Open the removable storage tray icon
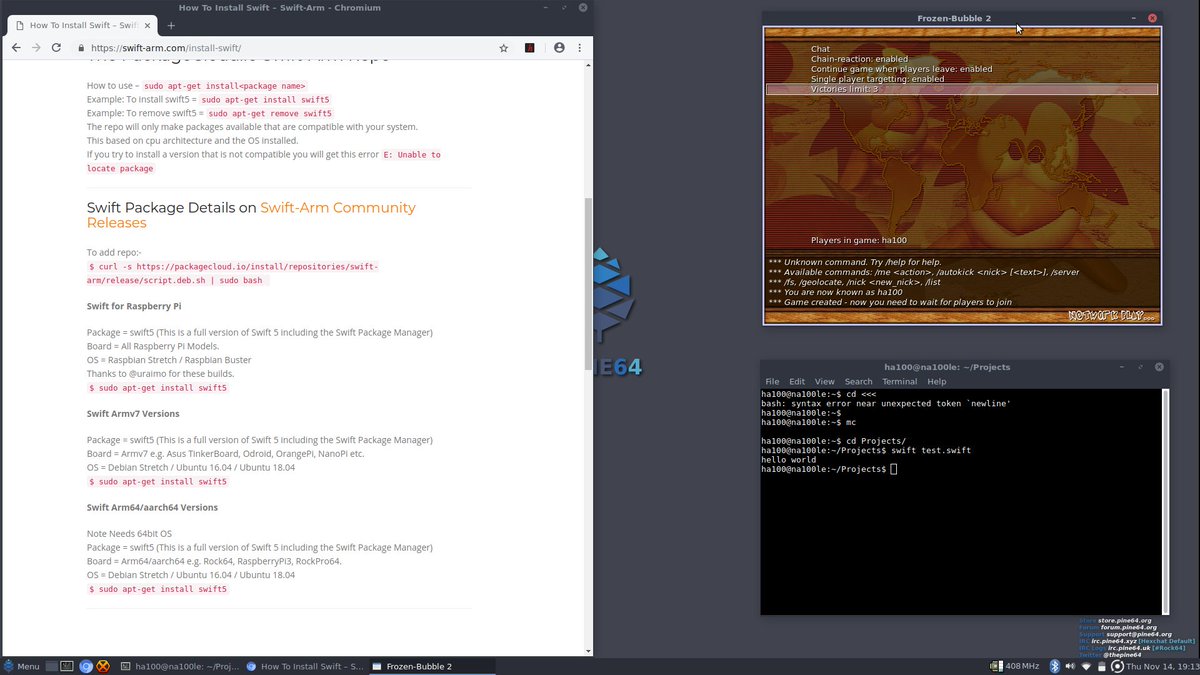 pos(1103,666)
